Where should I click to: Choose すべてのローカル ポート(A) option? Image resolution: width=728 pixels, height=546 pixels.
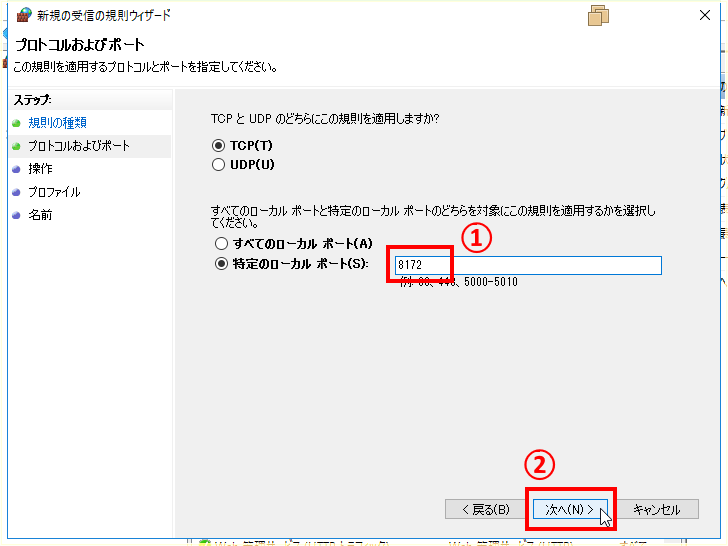point(221,244)
